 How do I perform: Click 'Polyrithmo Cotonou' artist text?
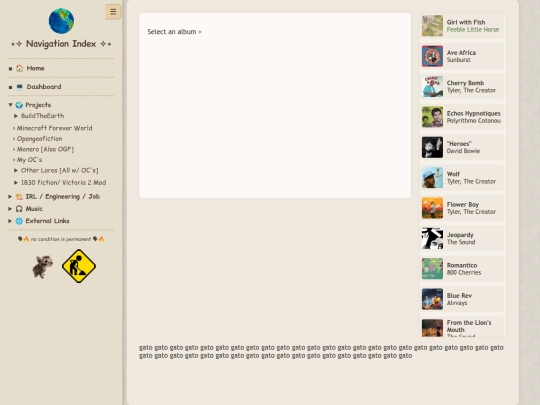tap(474, 121)
